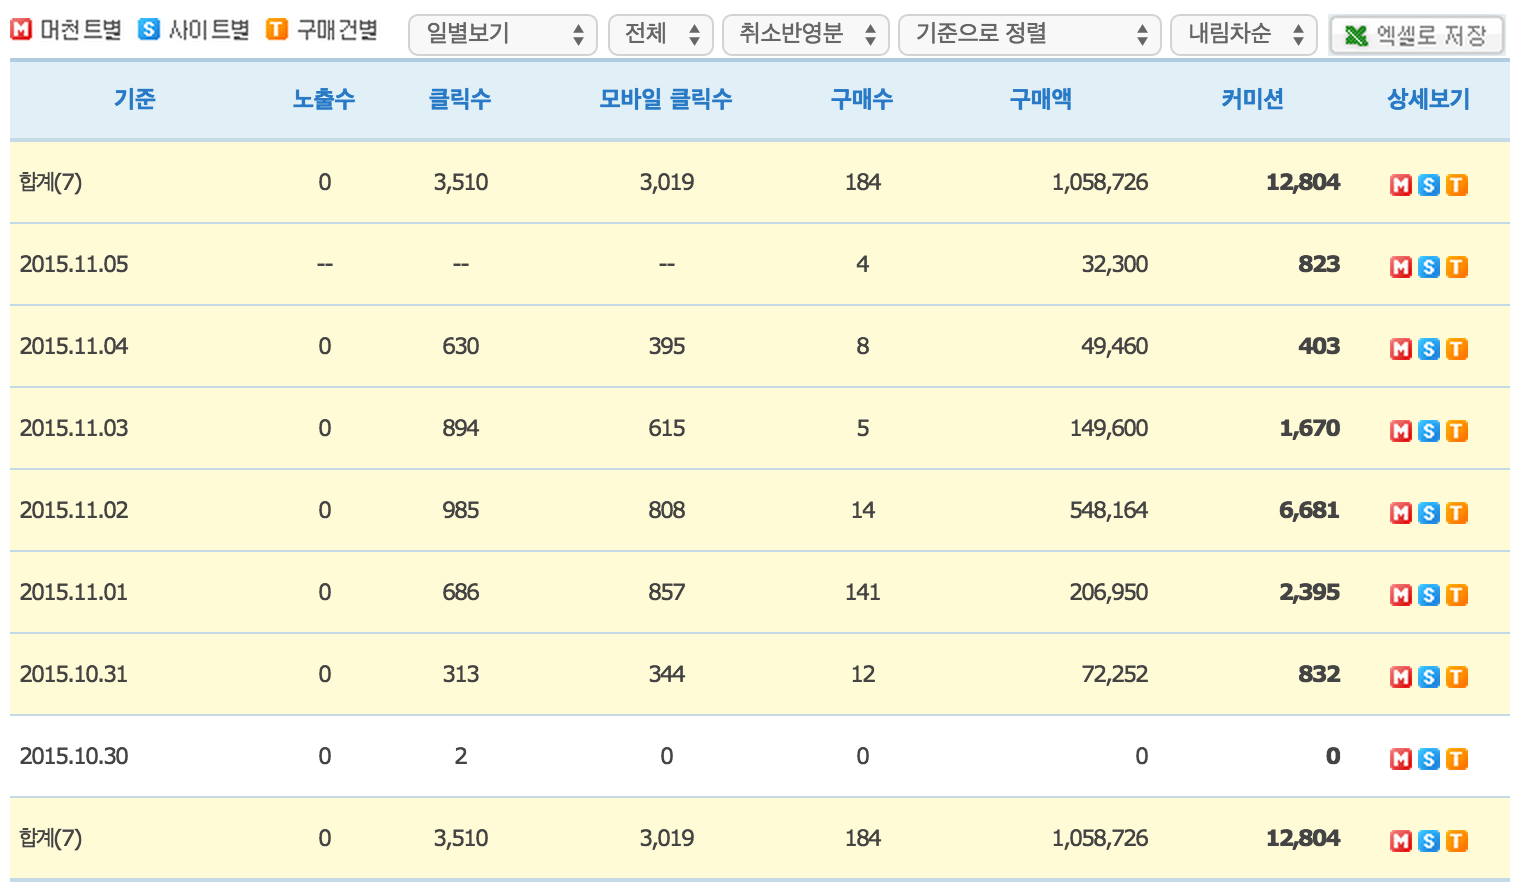Click 엑셀로 저장 export button
The width and height of the screenshot is (1522, 894).
tap(1416, 36)
